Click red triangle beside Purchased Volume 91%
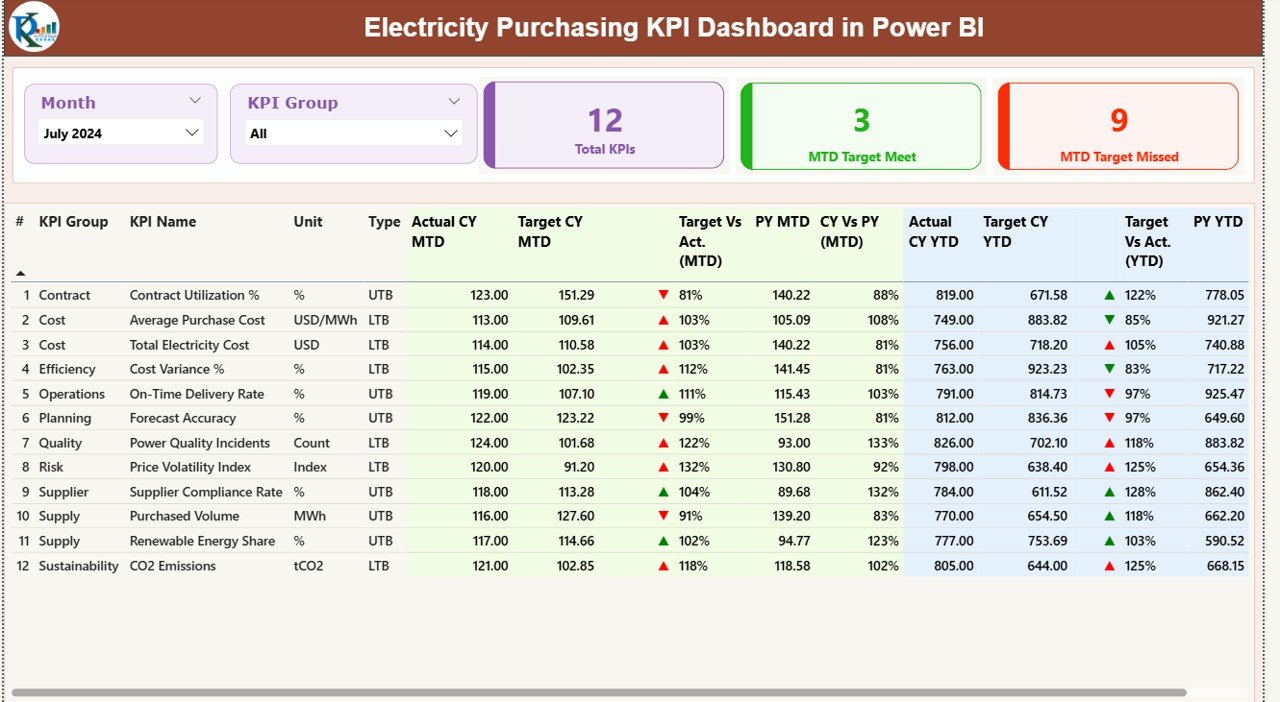The height and width of the screenshot is (702, 1280). [662, 516]
